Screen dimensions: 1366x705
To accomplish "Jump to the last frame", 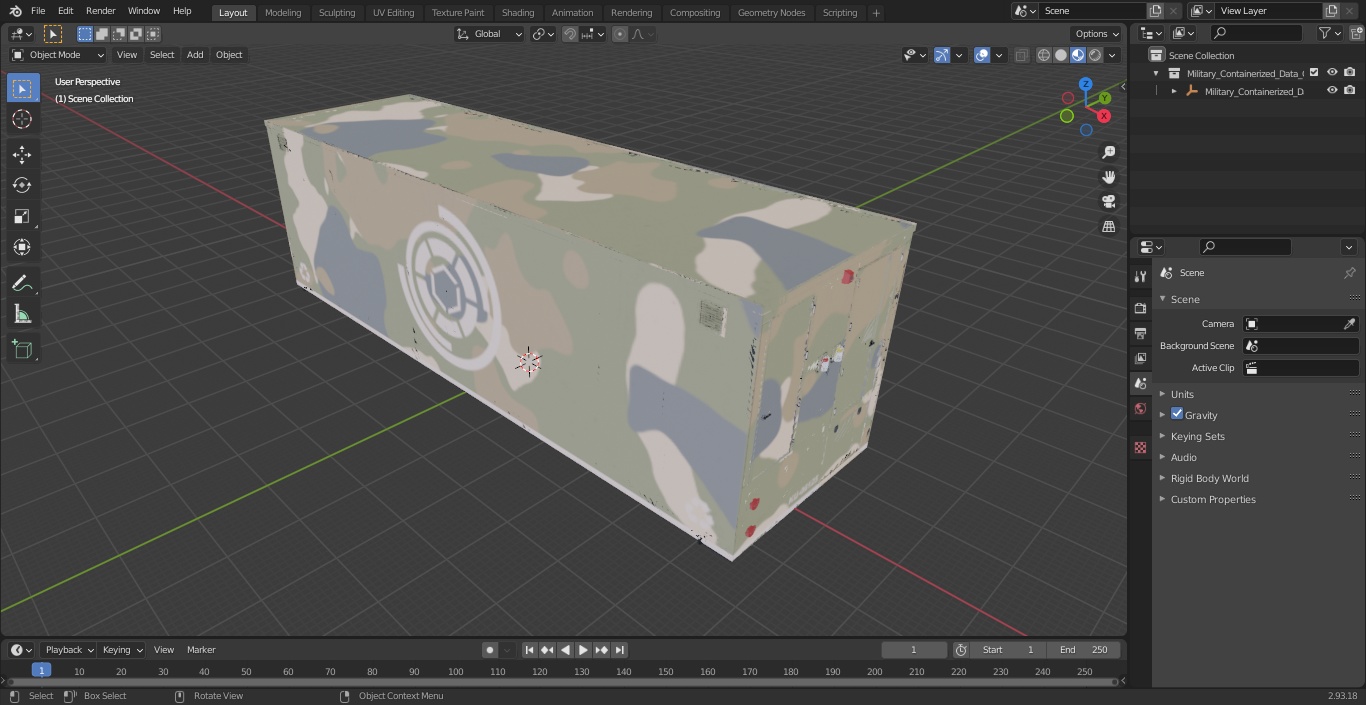I will 619,650.
